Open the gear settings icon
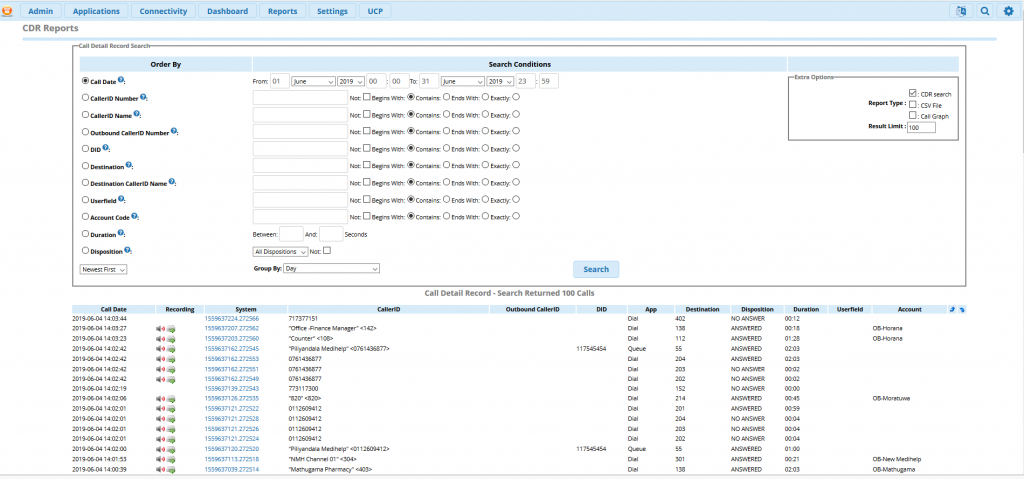This screenshot has height=479, width=1024. [1009, 11]
